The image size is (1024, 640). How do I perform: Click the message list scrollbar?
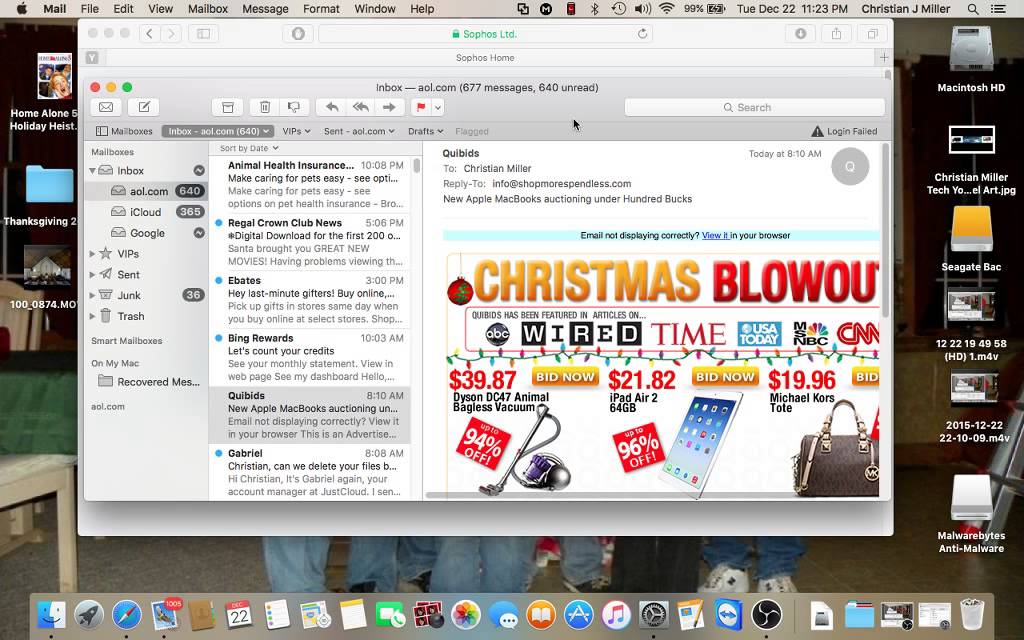point(417,166)
